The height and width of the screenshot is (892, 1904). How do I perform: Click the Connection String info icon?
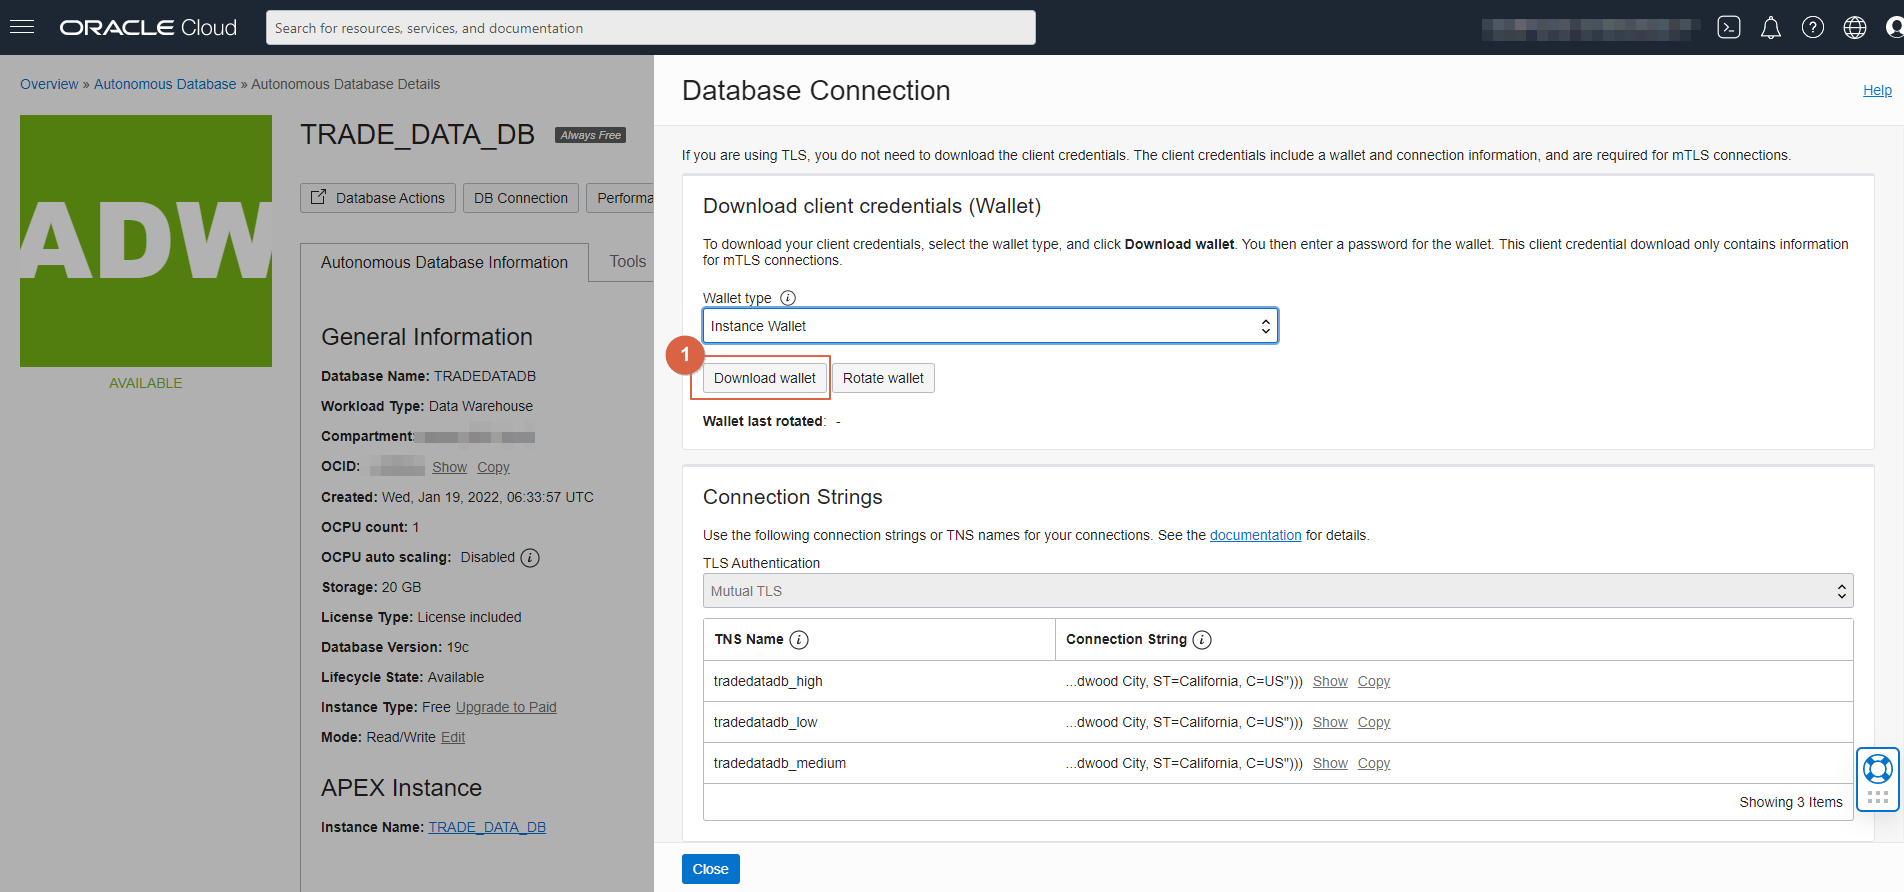(1202, 640)
